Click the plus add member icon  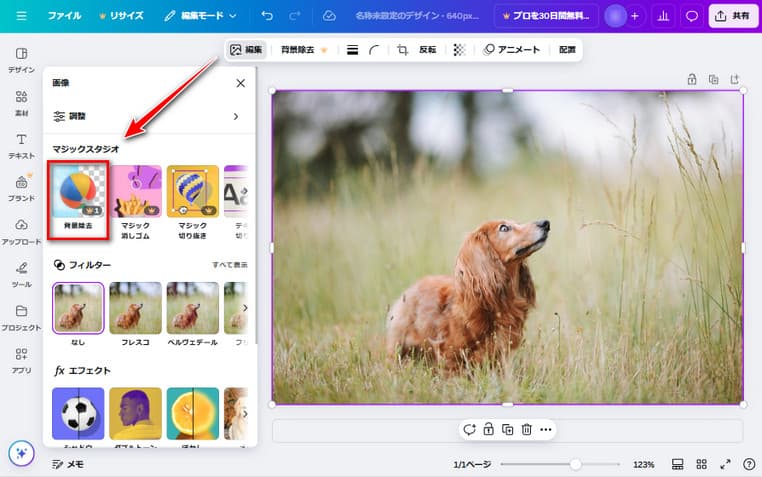tap(635, 16)
